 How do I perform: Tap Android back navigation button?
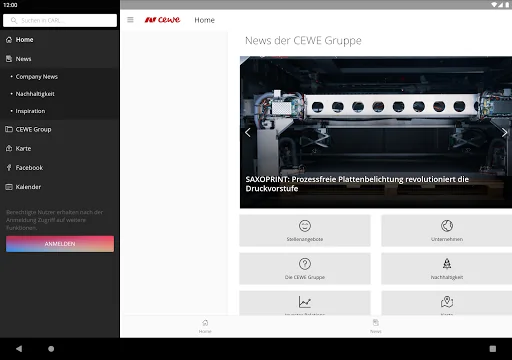(19, 349)
